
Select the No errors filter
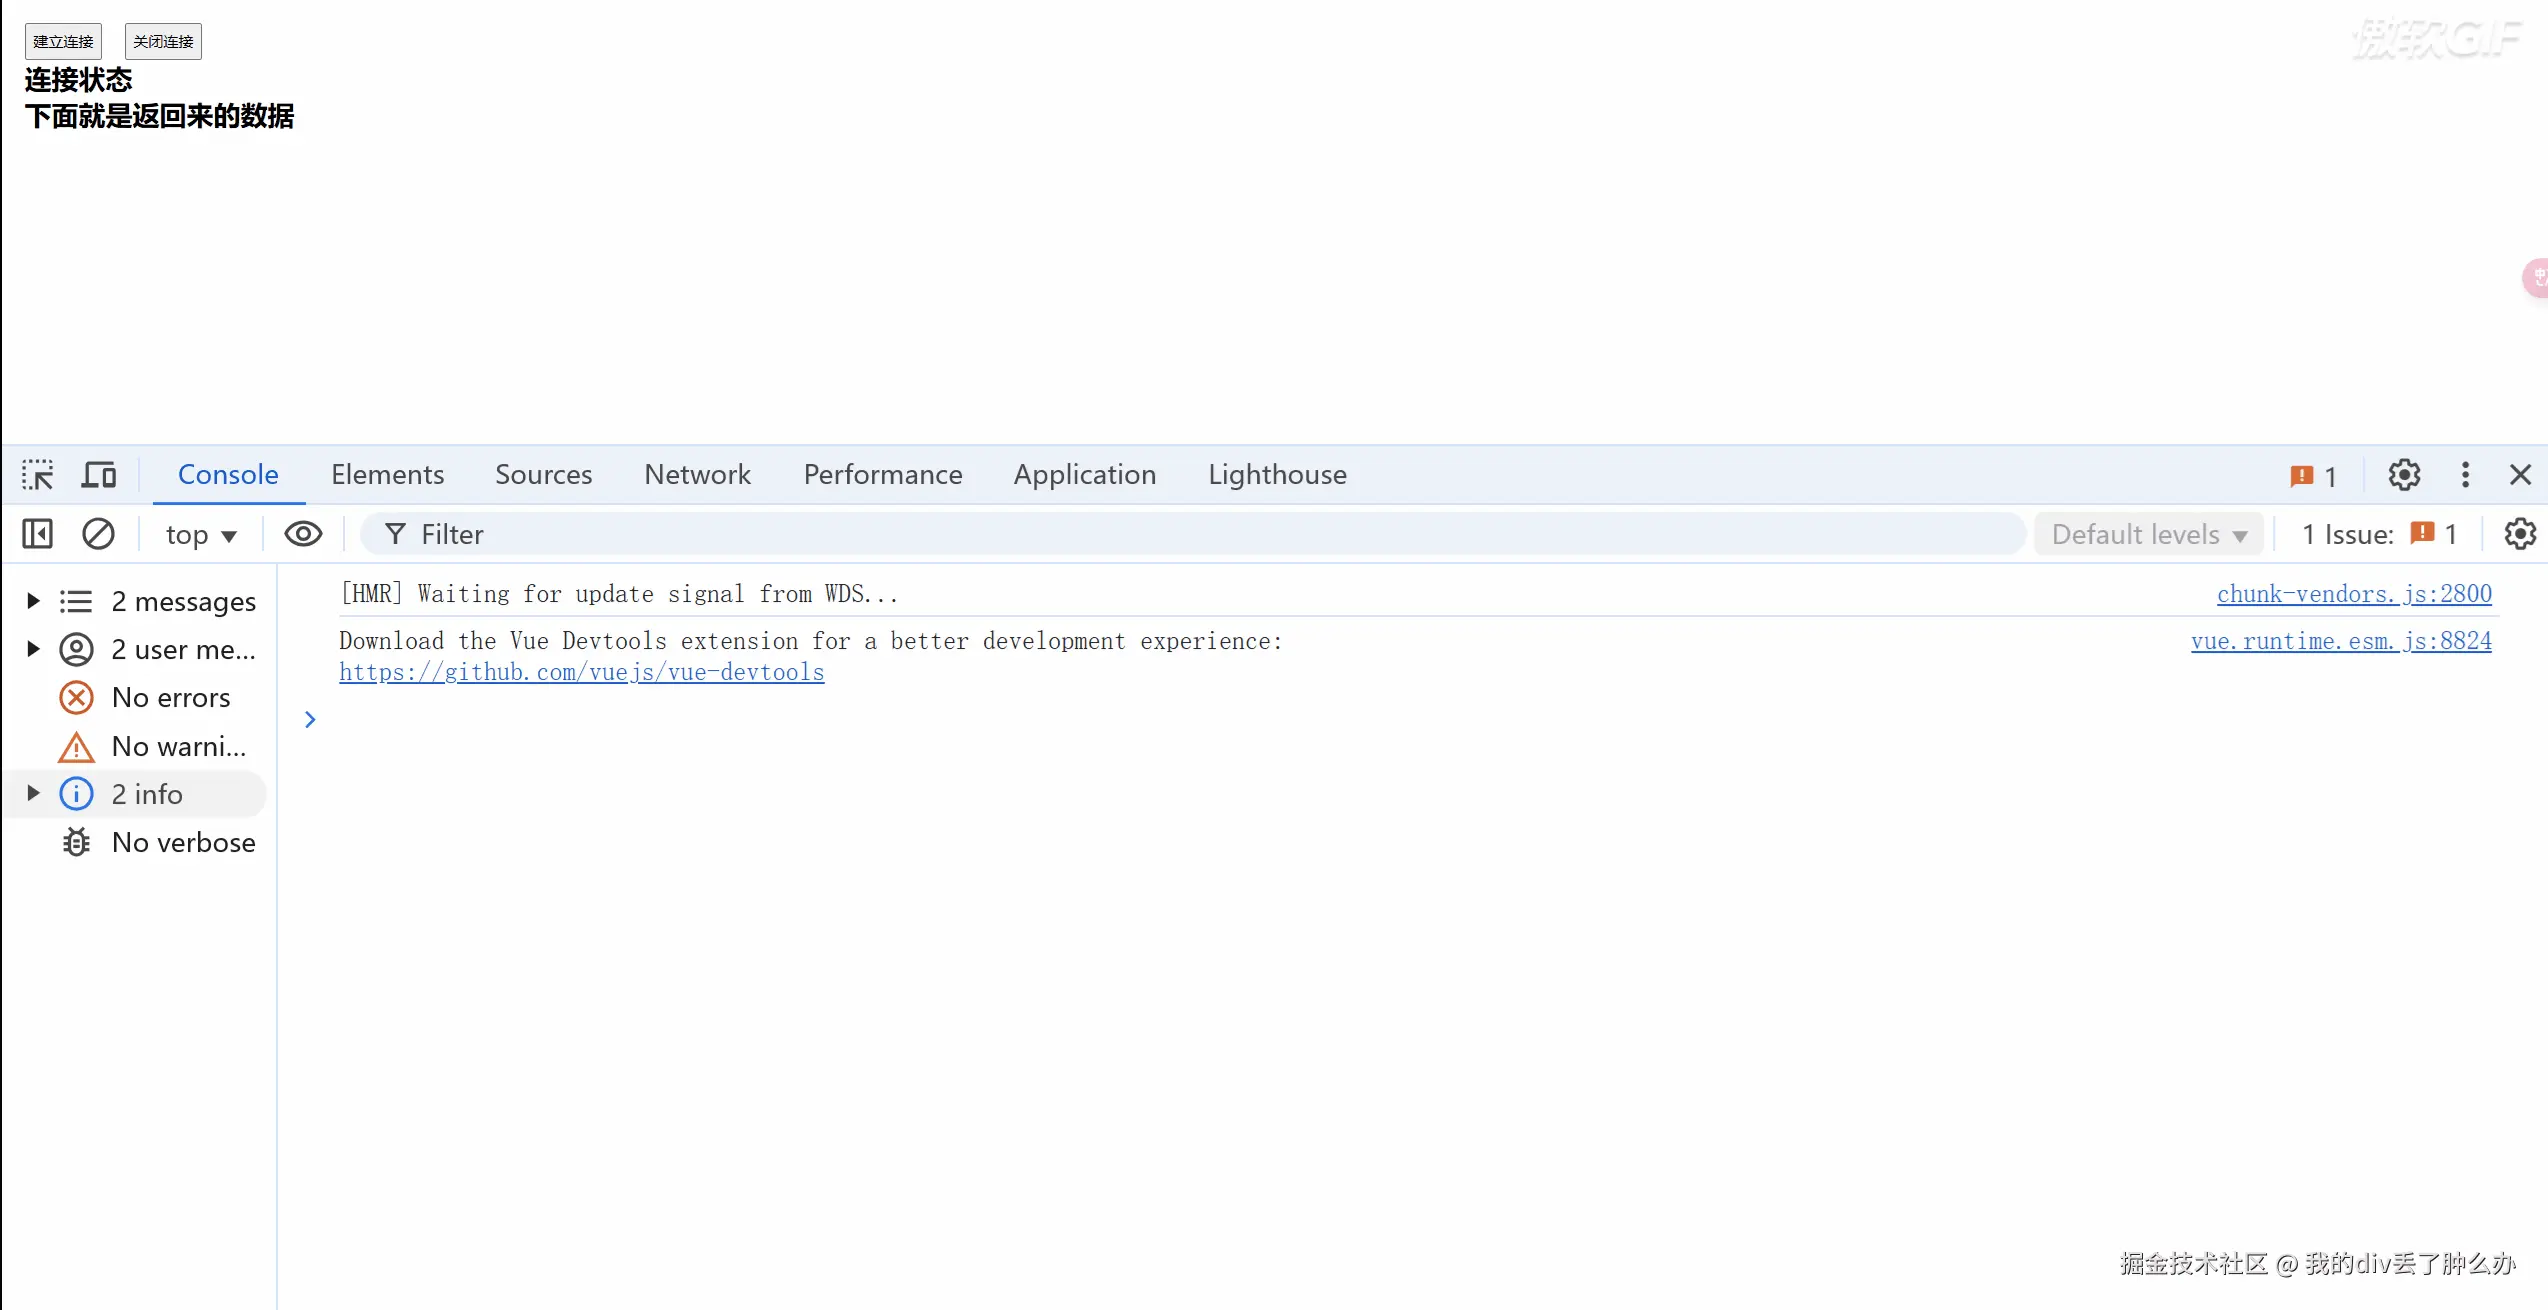(170, 698)
